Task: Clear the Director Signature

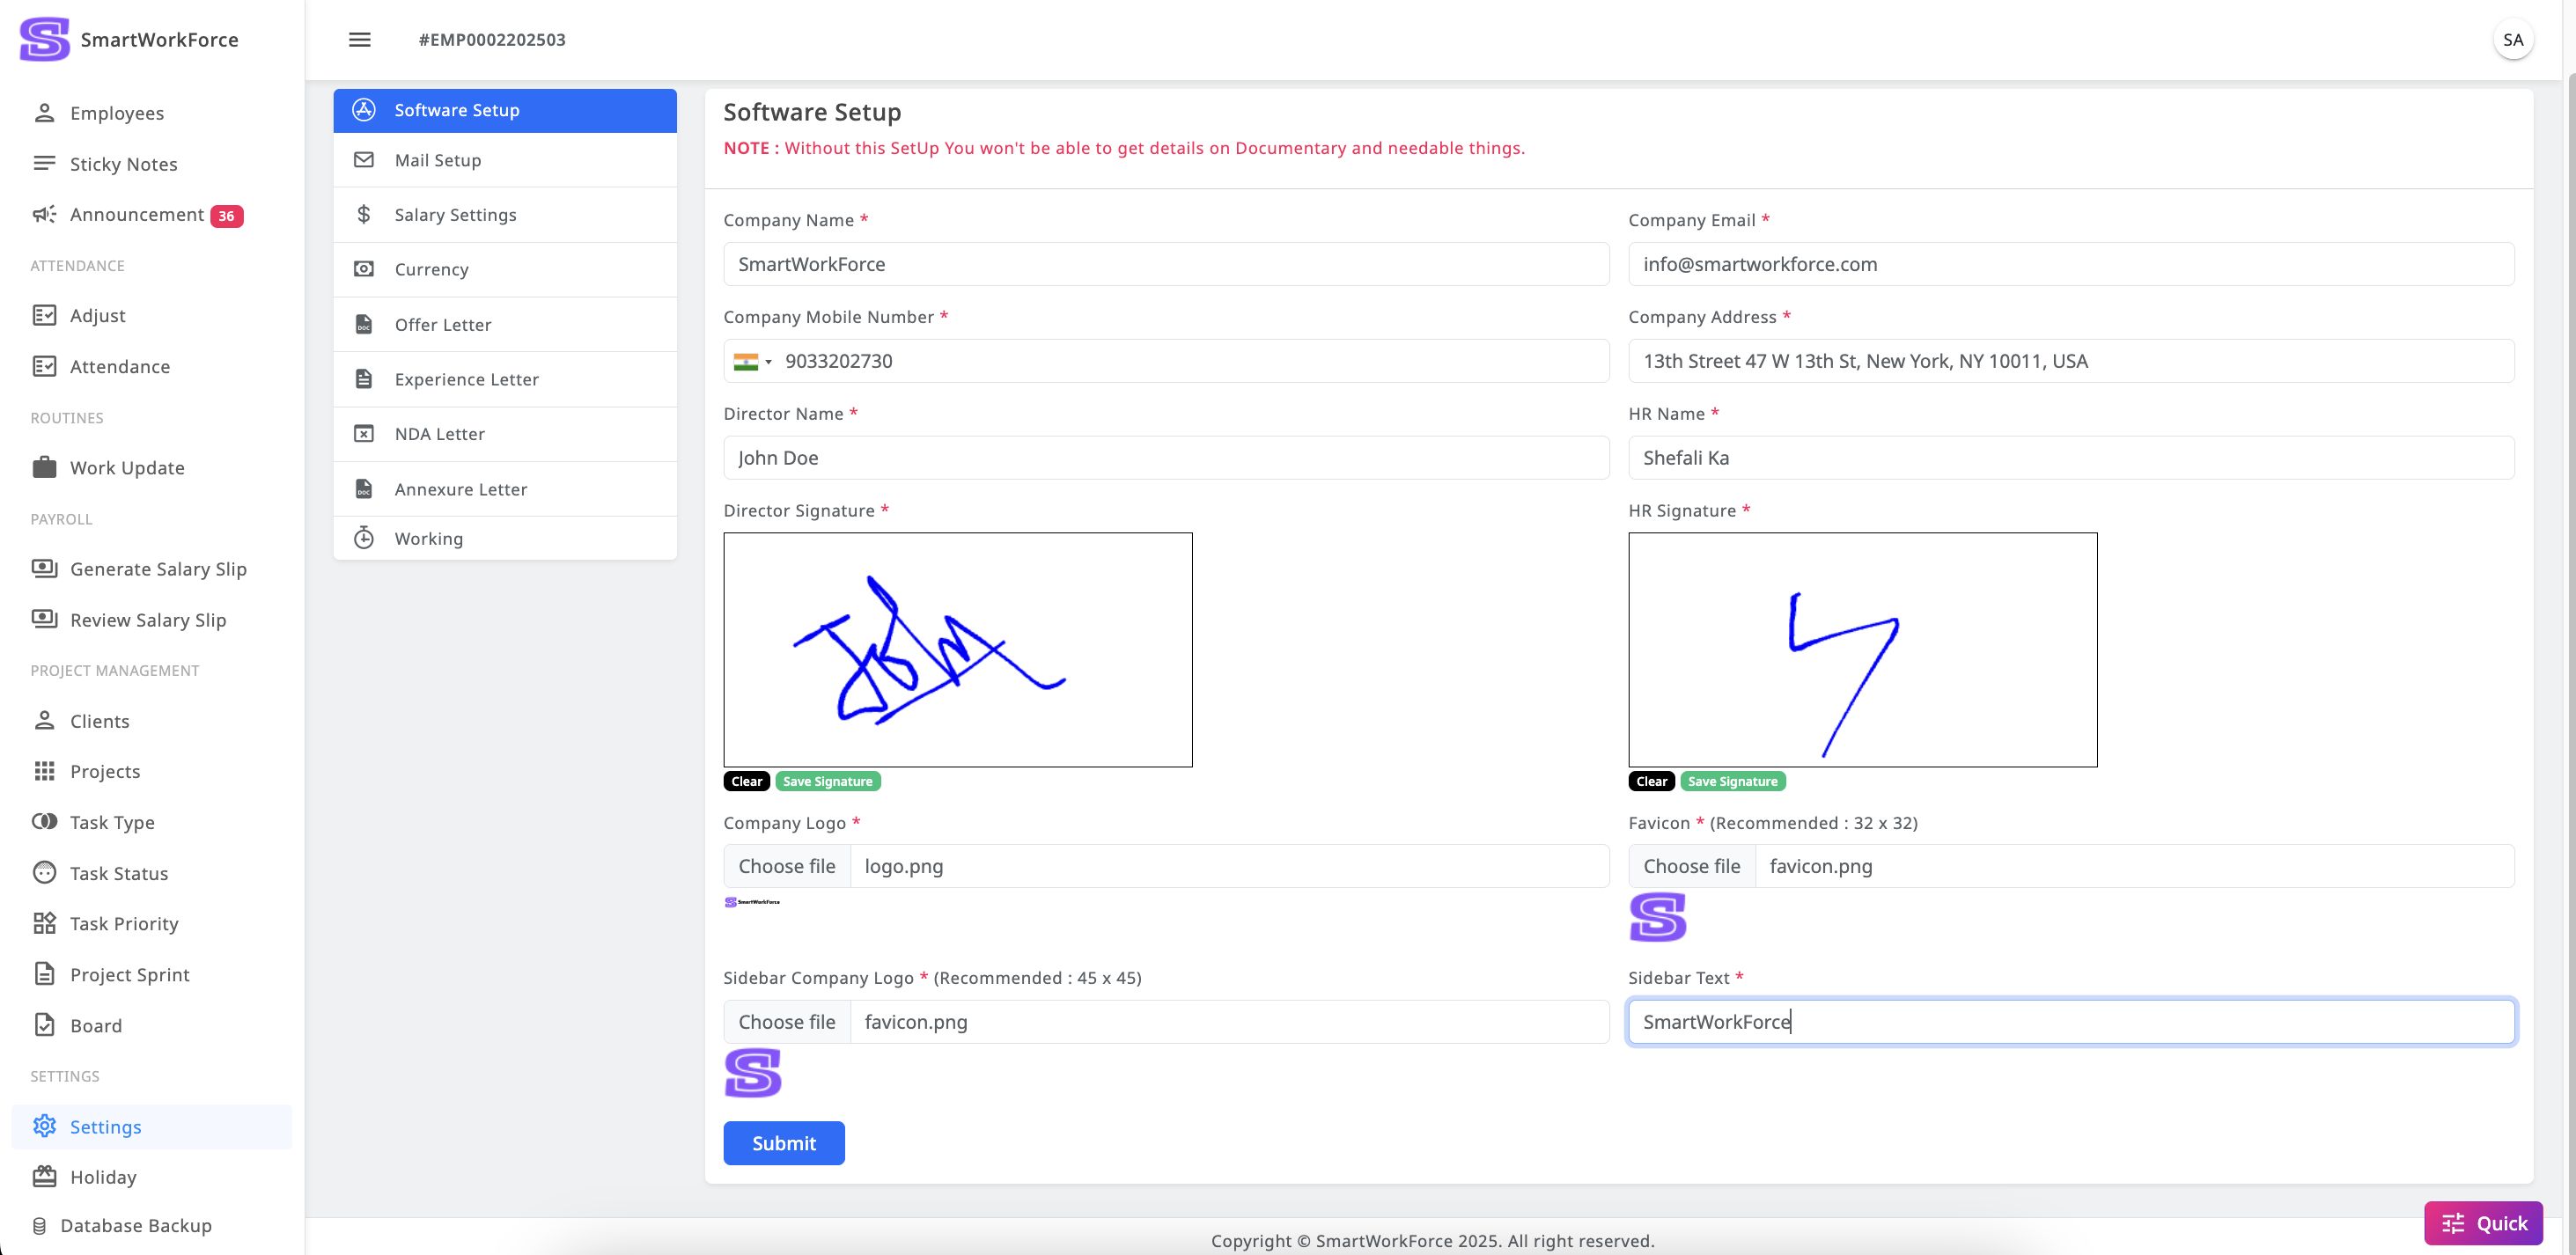Action: 746,782
